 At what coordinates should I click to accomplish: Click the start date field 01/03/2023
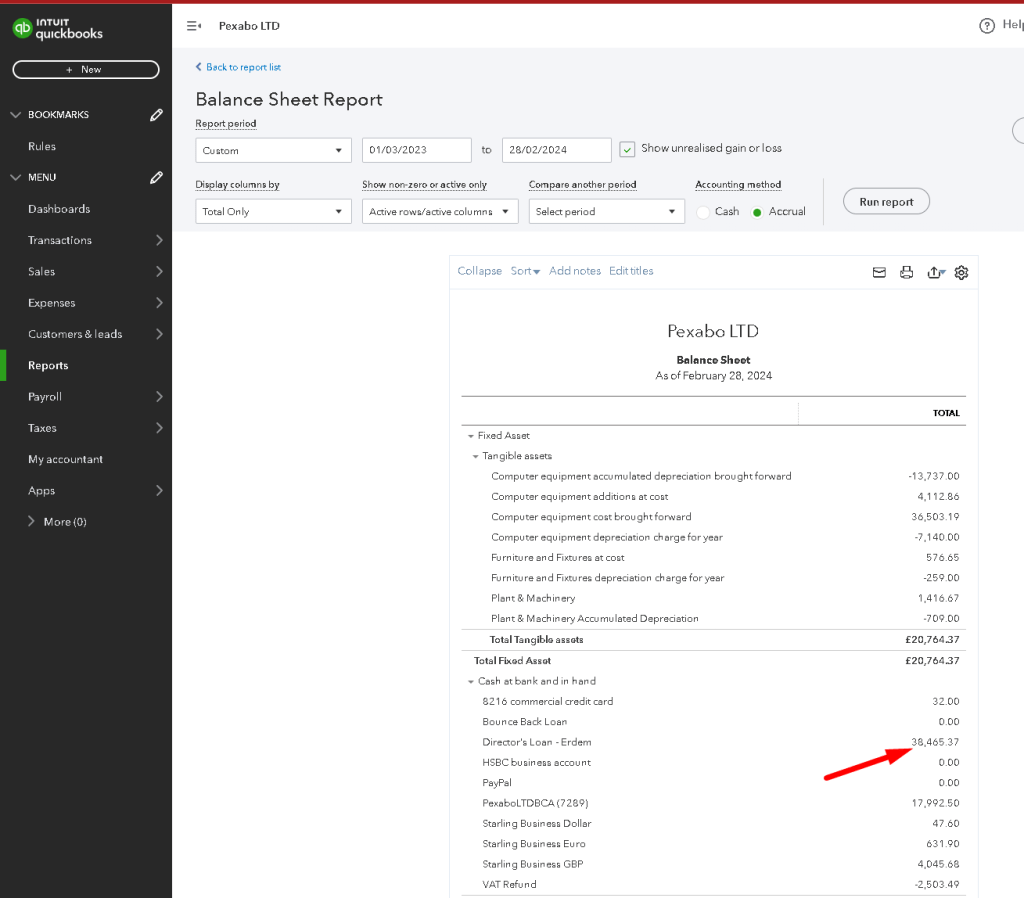click(x=417, y=150)
